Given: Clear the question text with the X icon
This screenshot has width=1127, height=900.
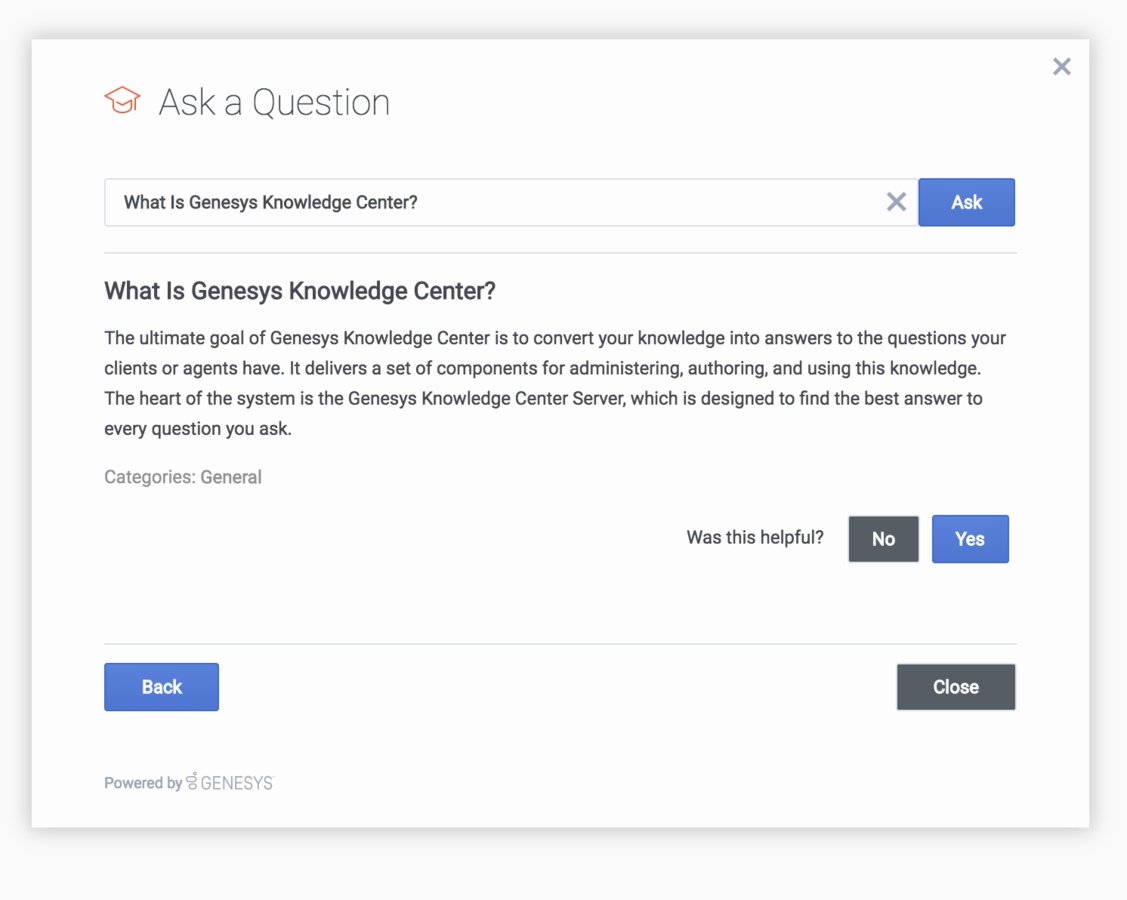Looking at the screenshot, I should tap(896, 202).
